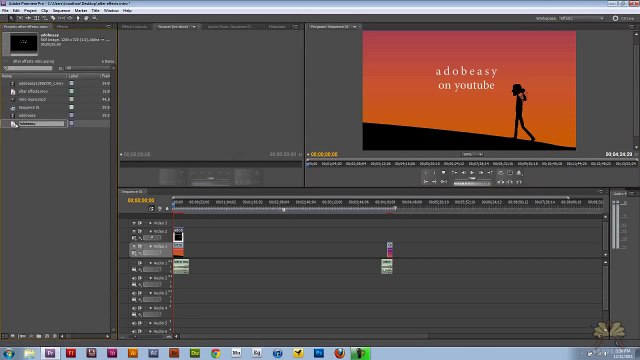Screen dimensions: 640x360
Task: Click Play in Program monitor
Action: pos(472,173)
